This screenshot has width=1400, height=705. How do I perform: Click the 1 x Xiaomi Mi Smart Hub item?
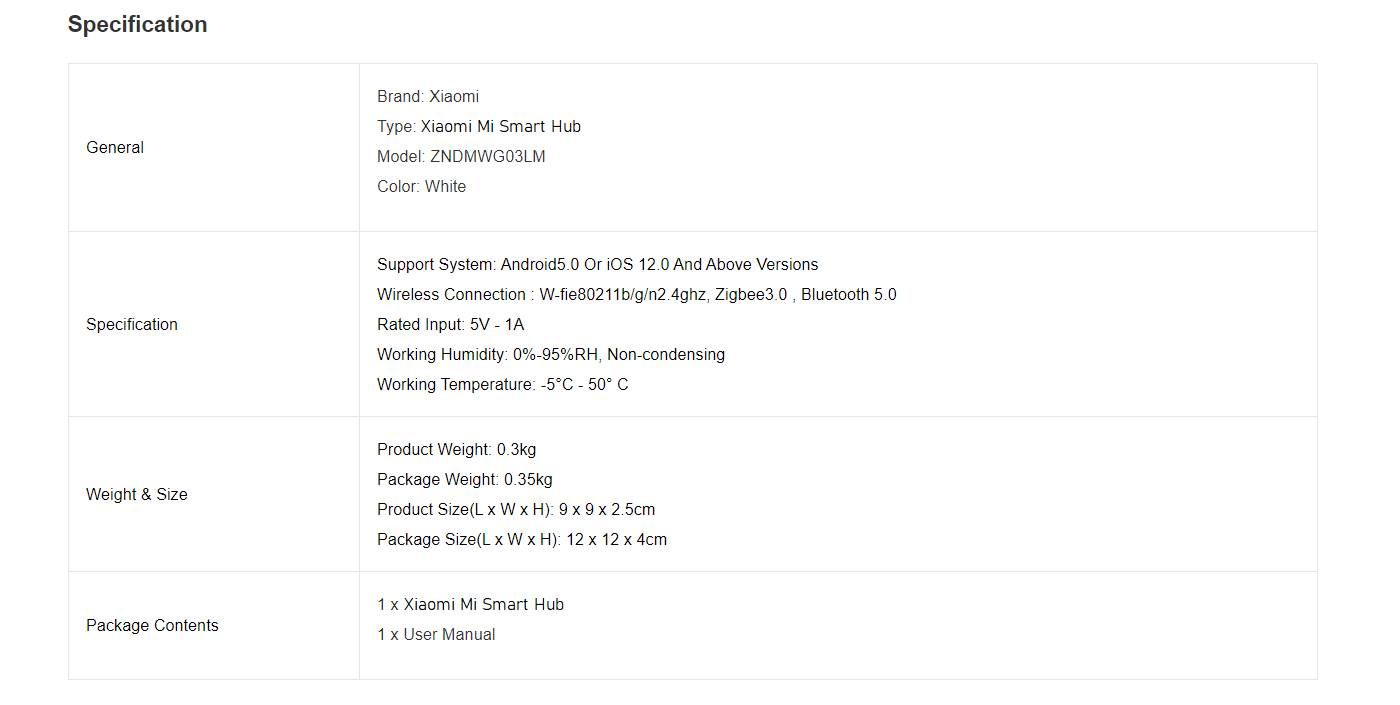tap(471, 604)
